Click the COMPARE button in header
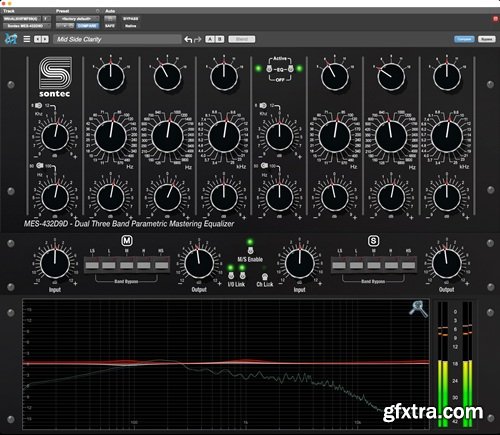500x435 pixels. (x=88, y=26)
